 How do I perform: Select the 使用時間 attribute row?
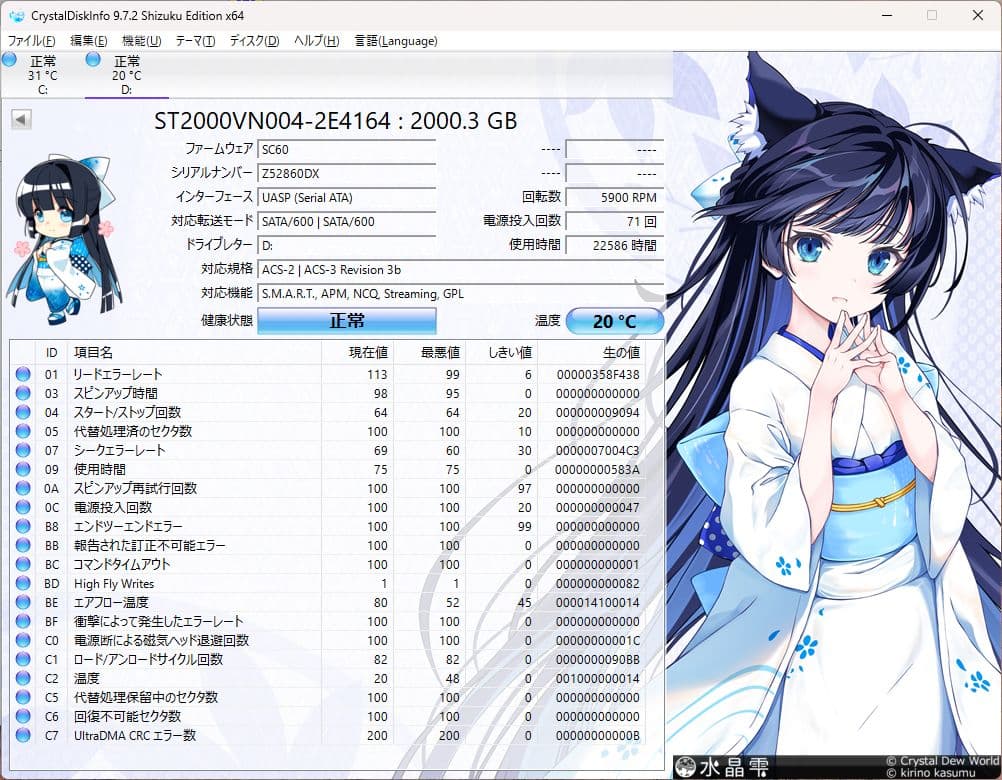[x=200, y=469]
